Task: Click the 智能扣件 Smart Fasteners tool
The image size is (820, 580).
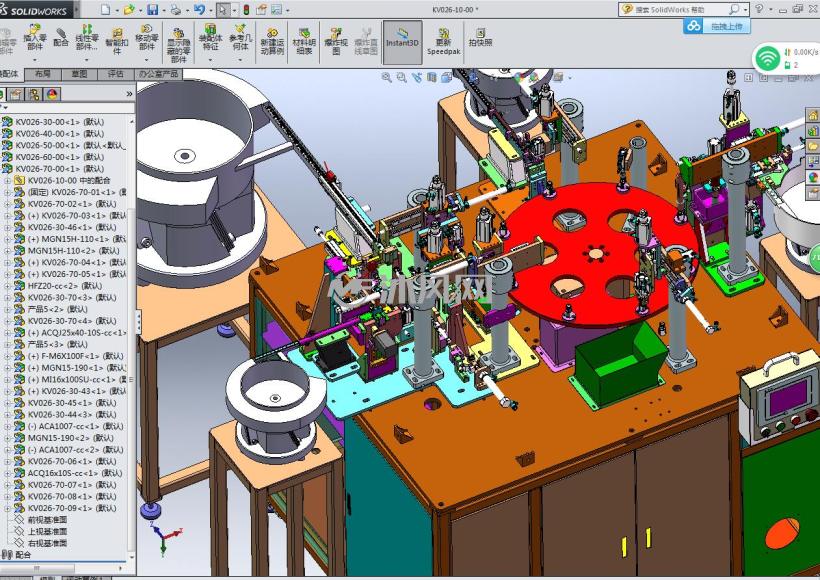Action: [x=117, y=41]
